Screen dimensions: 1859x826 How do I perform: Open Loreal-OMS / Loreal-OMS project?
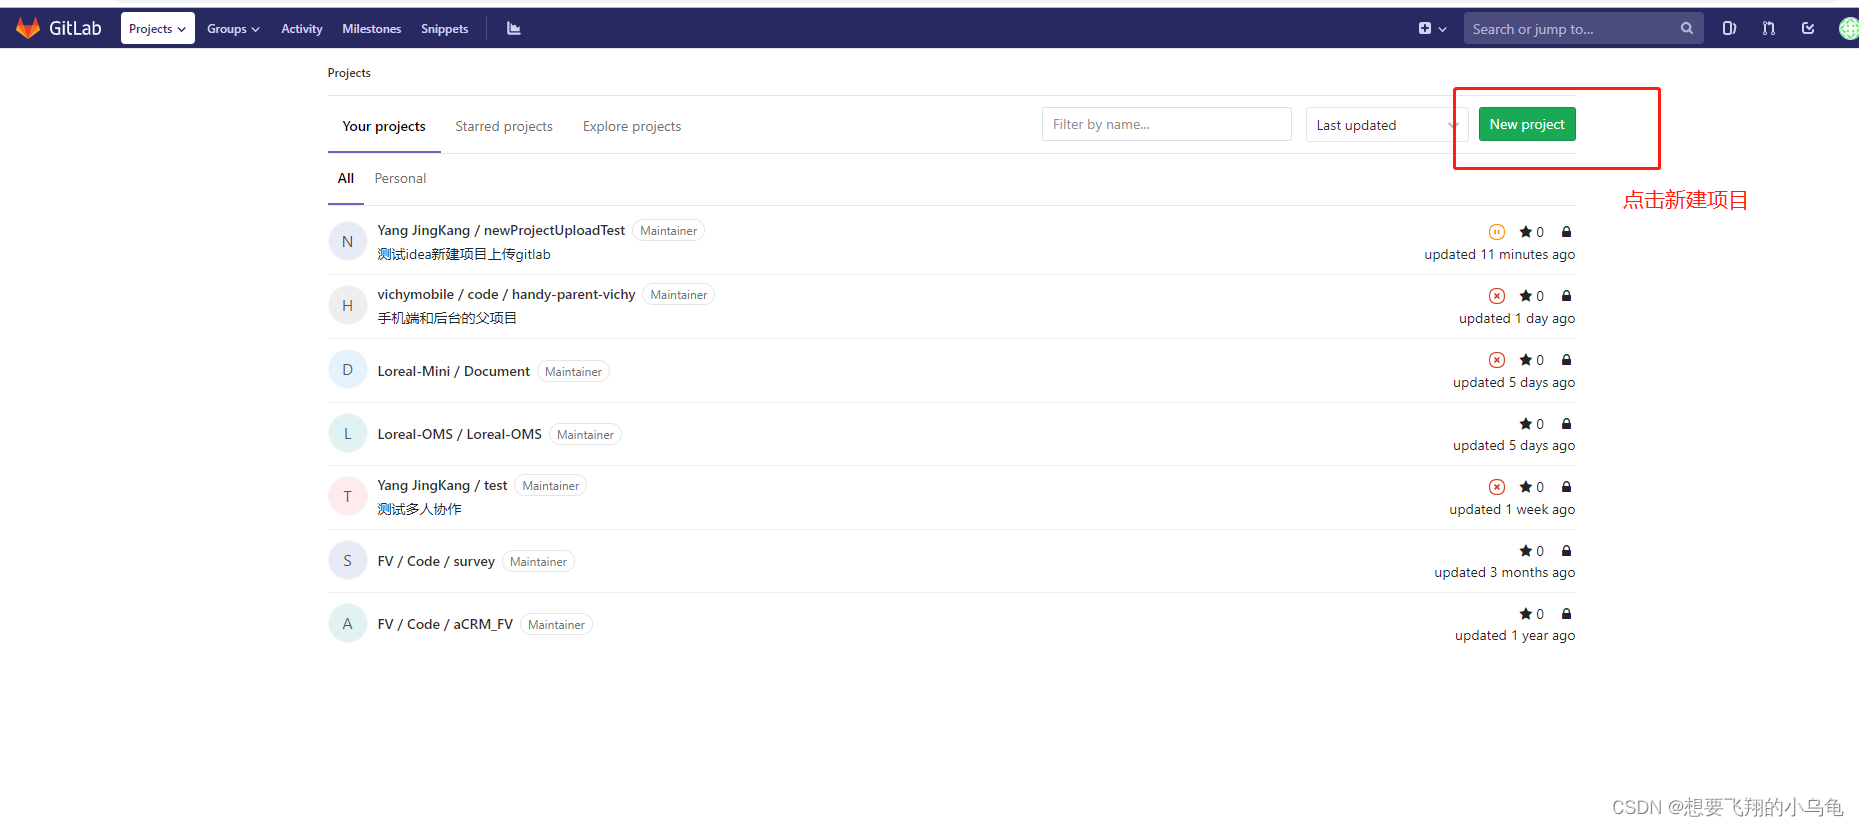pyautogui.click(x=460, y=434)
